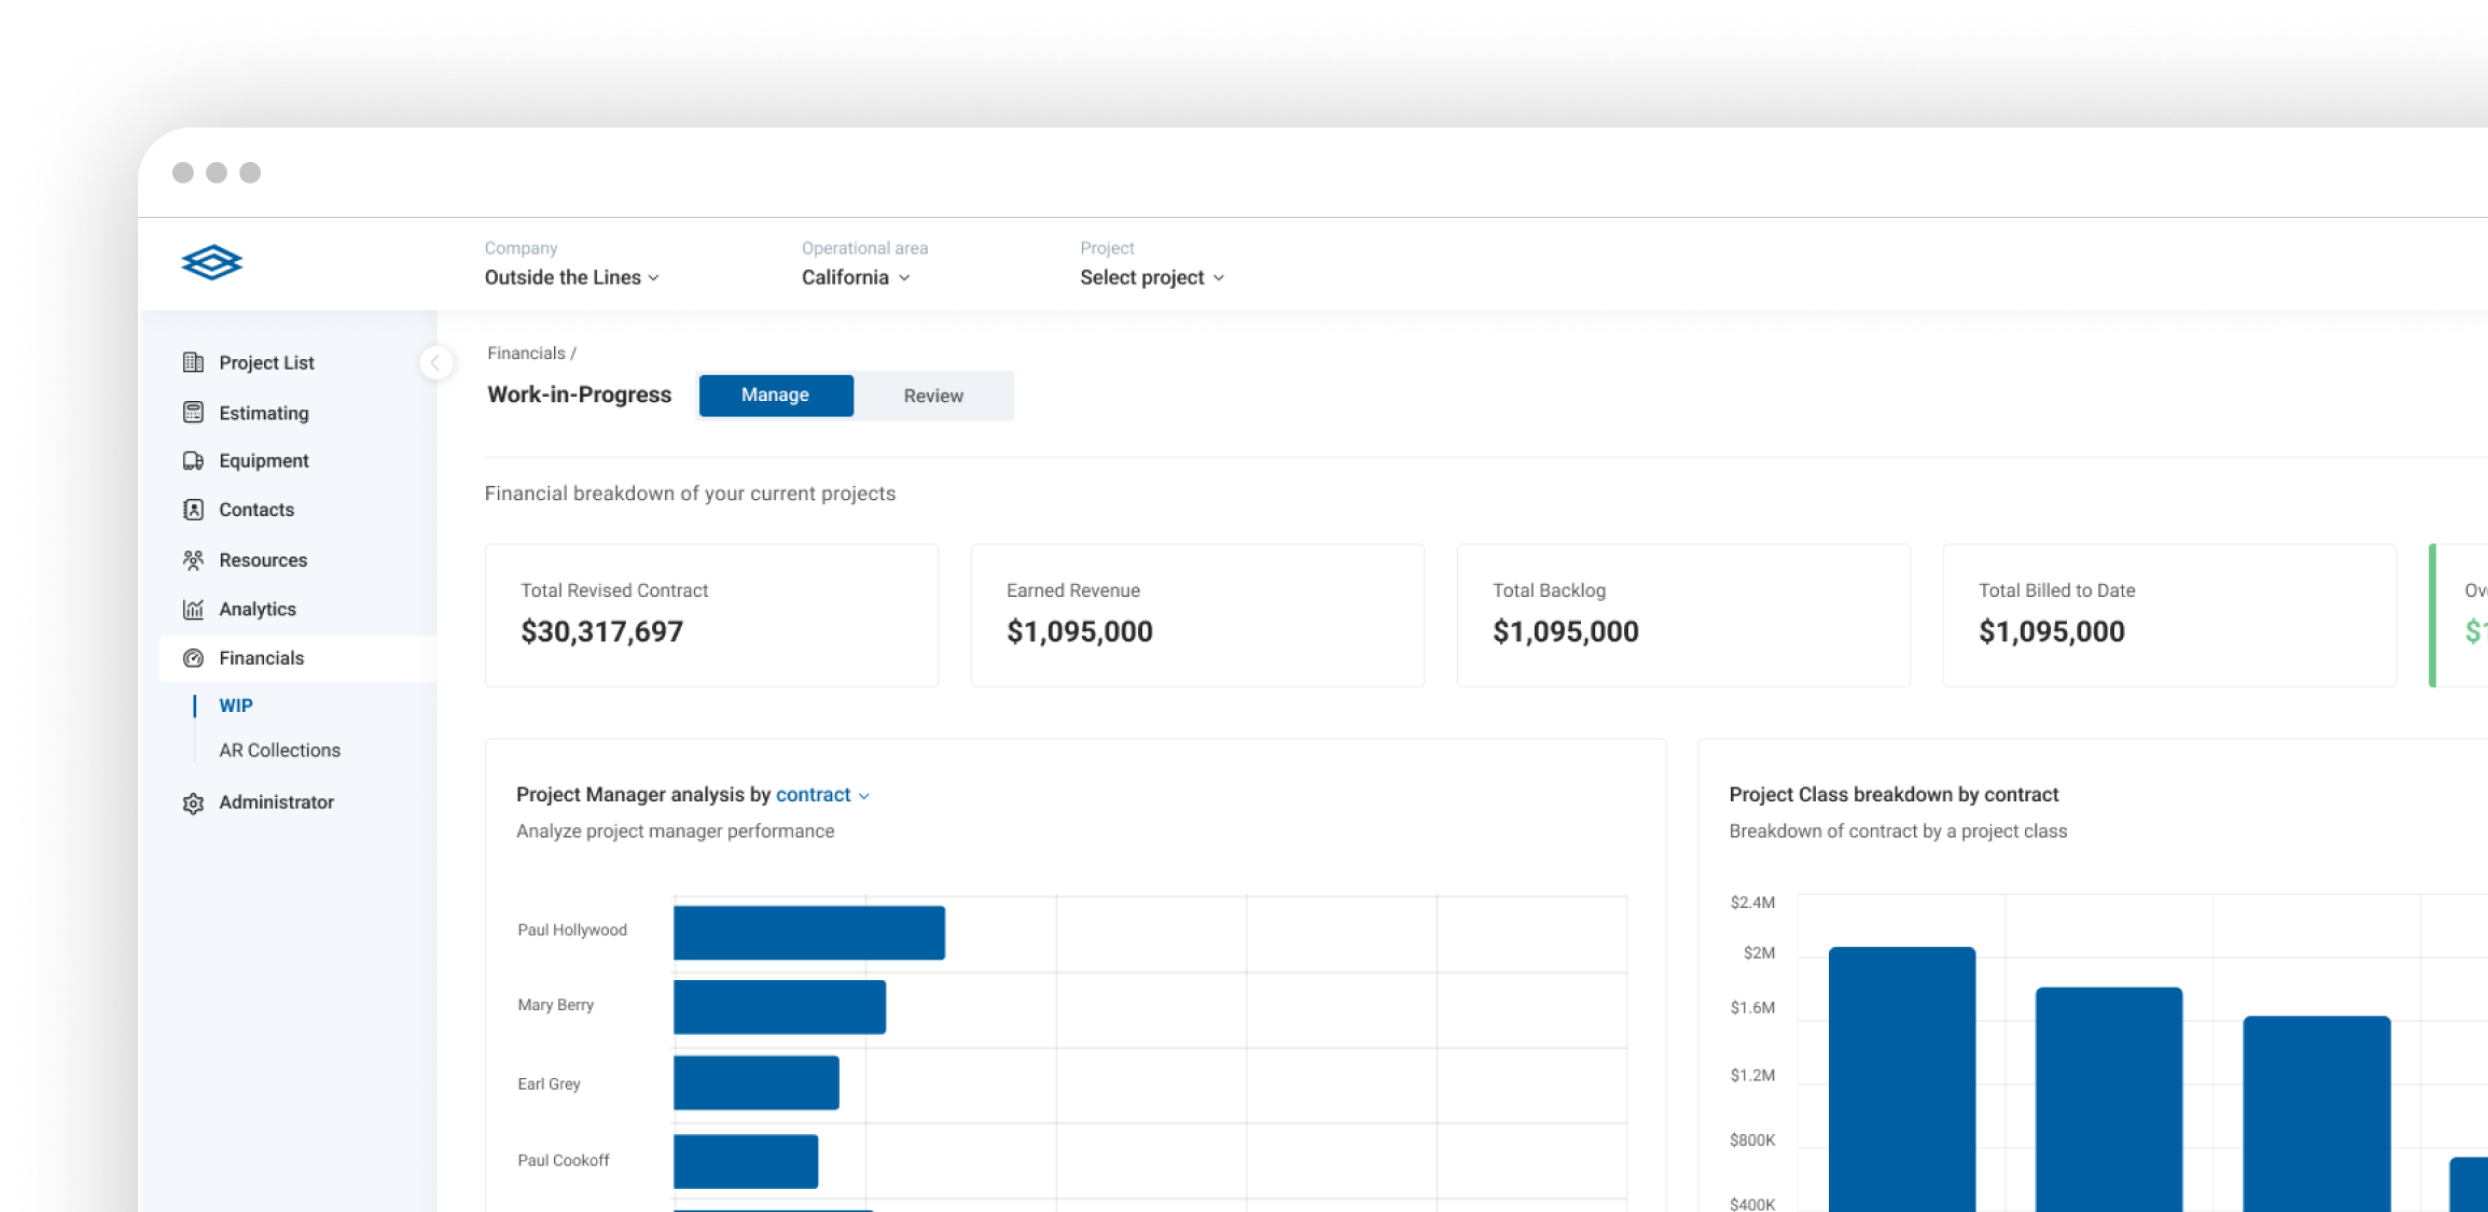Click the Administrator gear icon
The image size is (2488, 1212).
point(193,803)
